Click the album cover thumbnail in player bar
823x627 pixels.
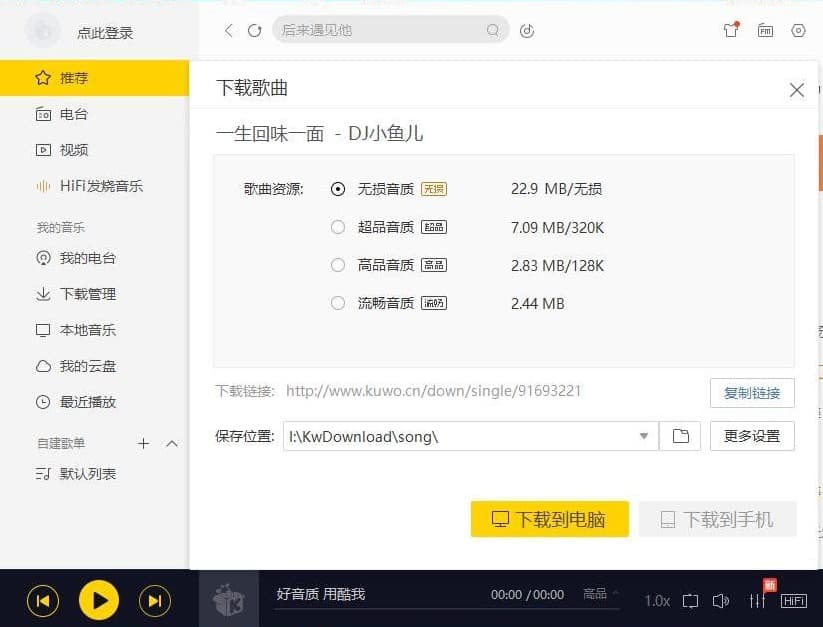[229, 599]
